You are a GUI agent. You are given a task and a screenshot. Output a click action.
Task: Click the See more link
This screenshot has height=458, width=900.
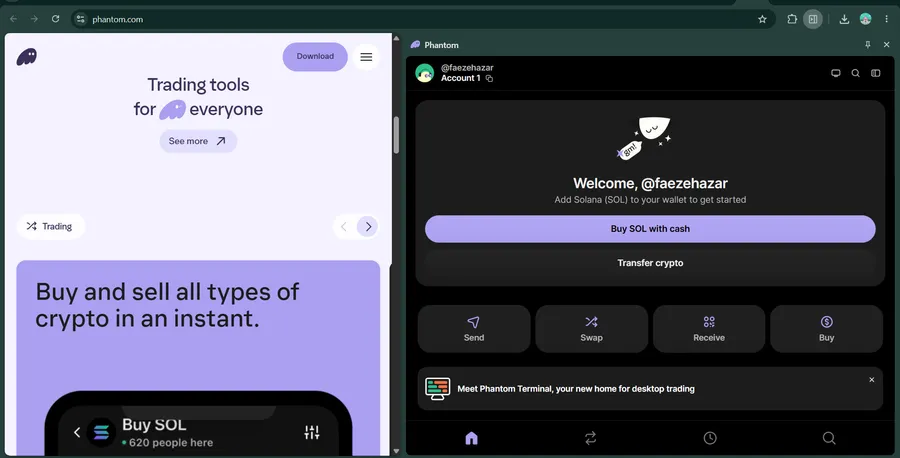click(x=198, y=141)
